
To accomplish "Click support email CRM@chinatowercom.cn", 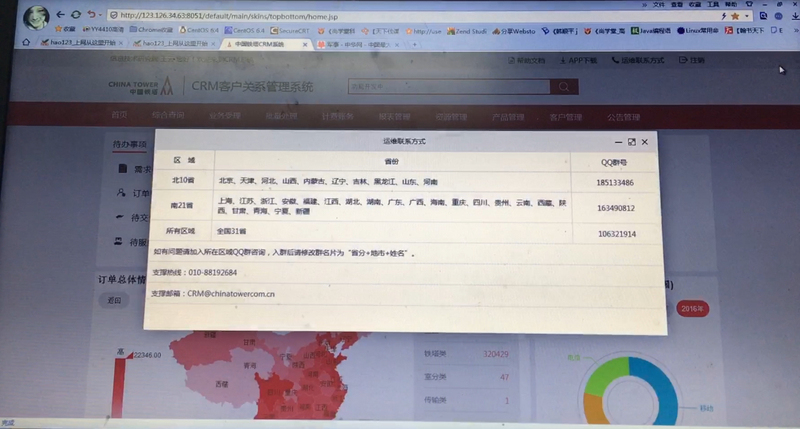I will pyautogui.click(x=231, y=294).
